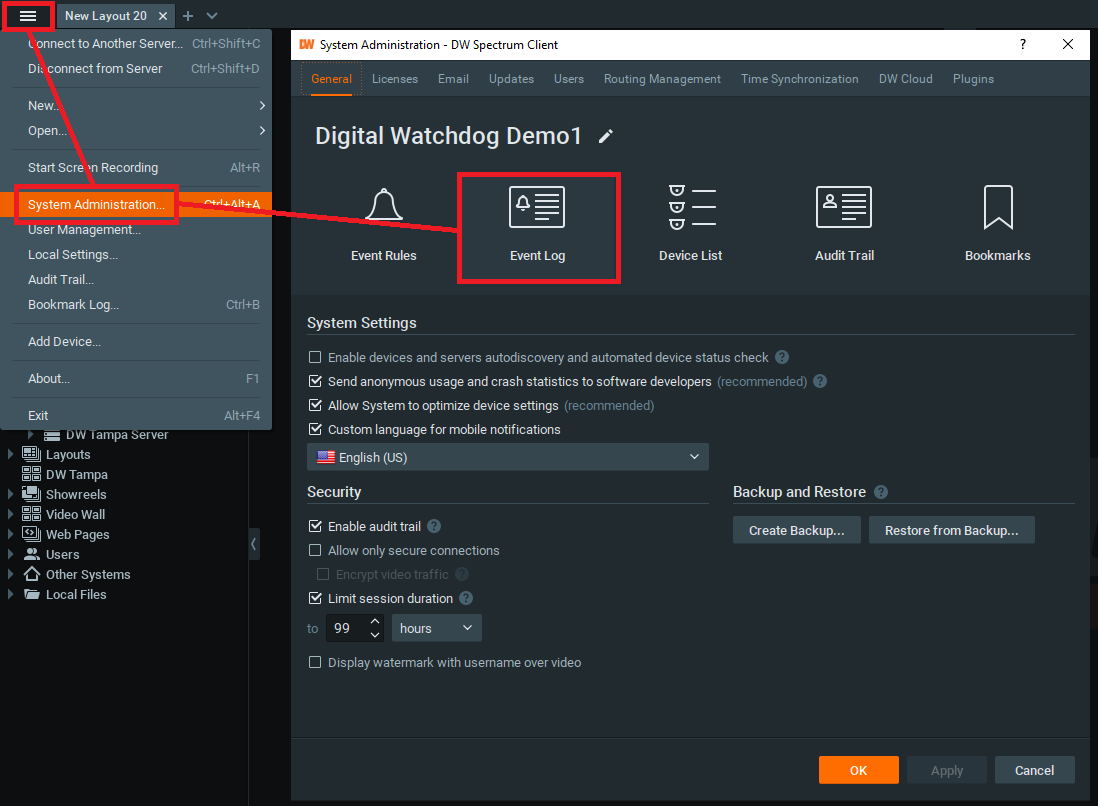Decrease session duration with down arrow
The height and width of the screenshot is (806, 1098).
coord(375,634)
